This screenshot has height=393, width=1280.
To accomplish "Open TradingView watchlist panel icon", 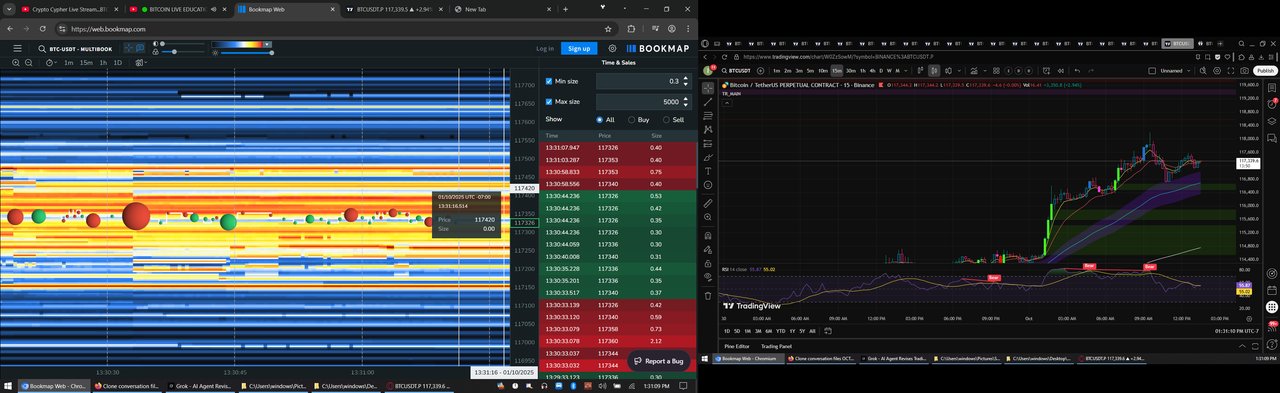I will 1272,87.
